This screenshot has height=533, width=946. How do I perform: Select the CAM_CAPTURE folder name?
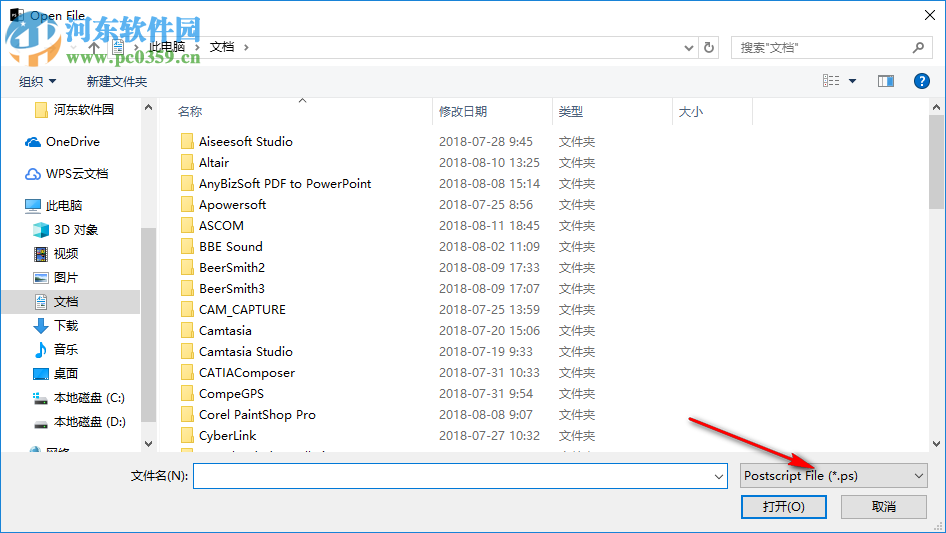(x=242, y=310)
